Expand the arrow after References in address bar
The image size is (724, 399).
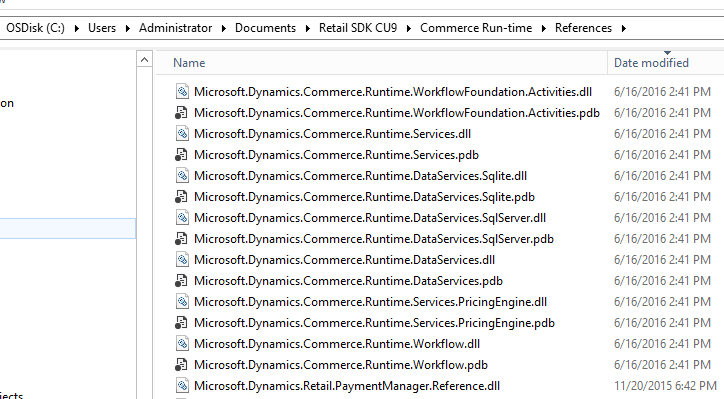(624, 29)
